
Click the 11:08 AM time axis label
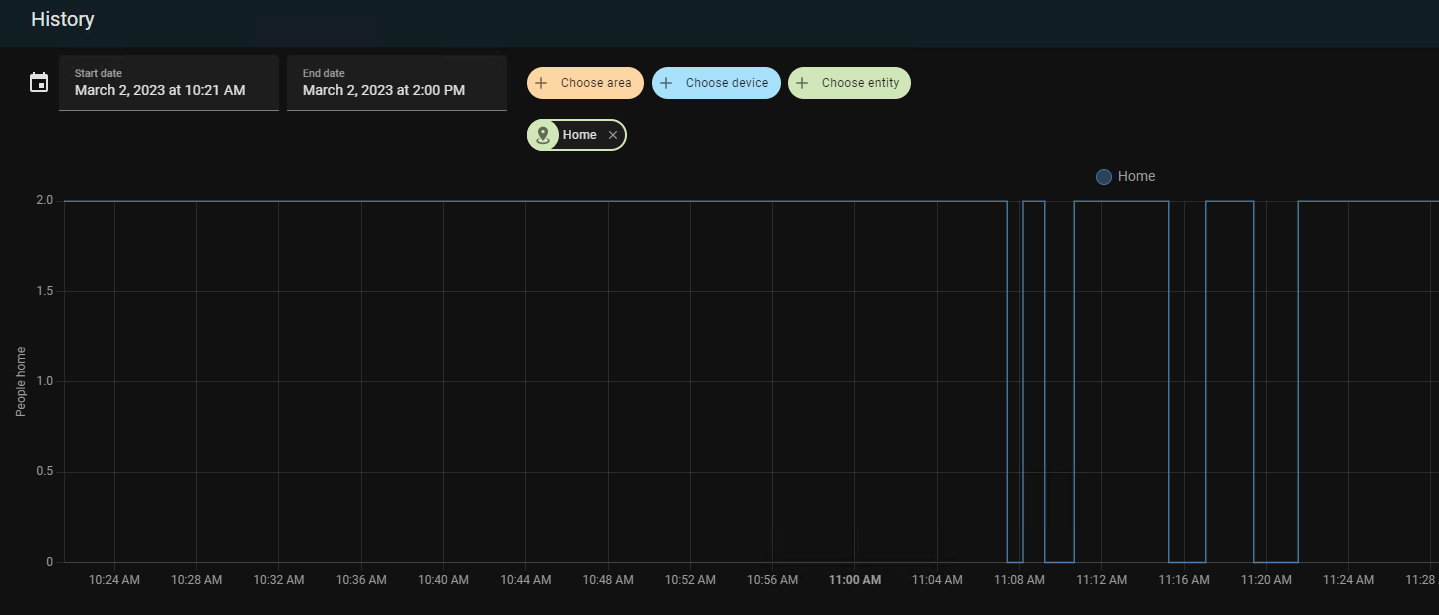click(1019, 580)
